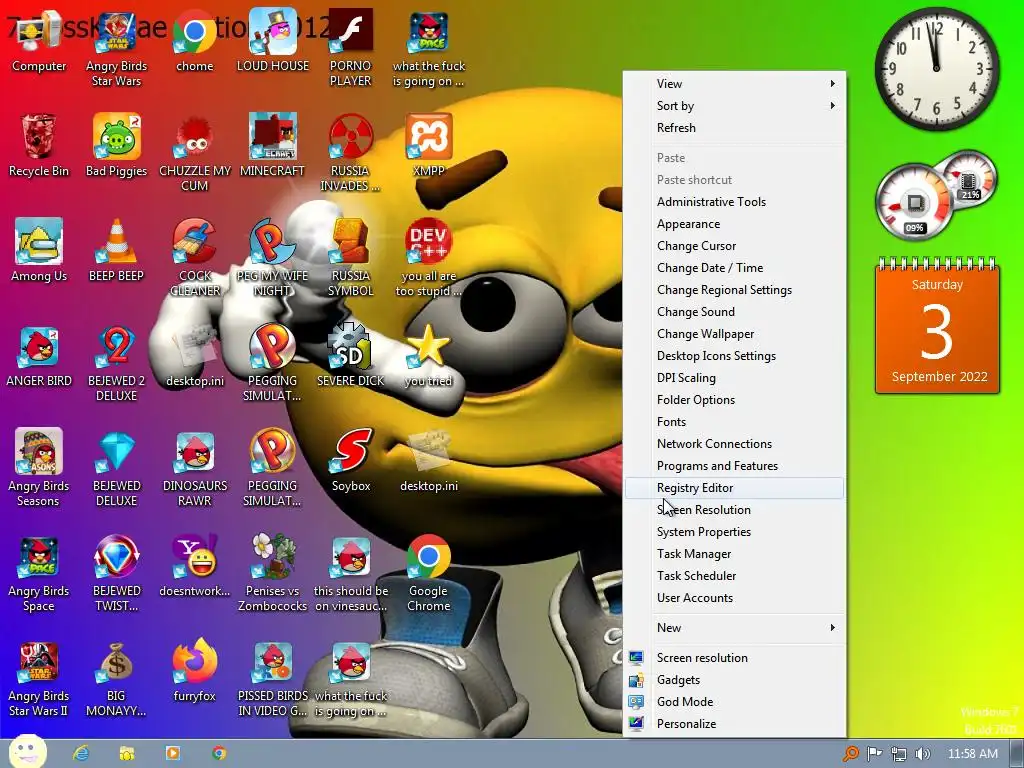Select the Google Chrome desktop icon

tap(428, 573)
